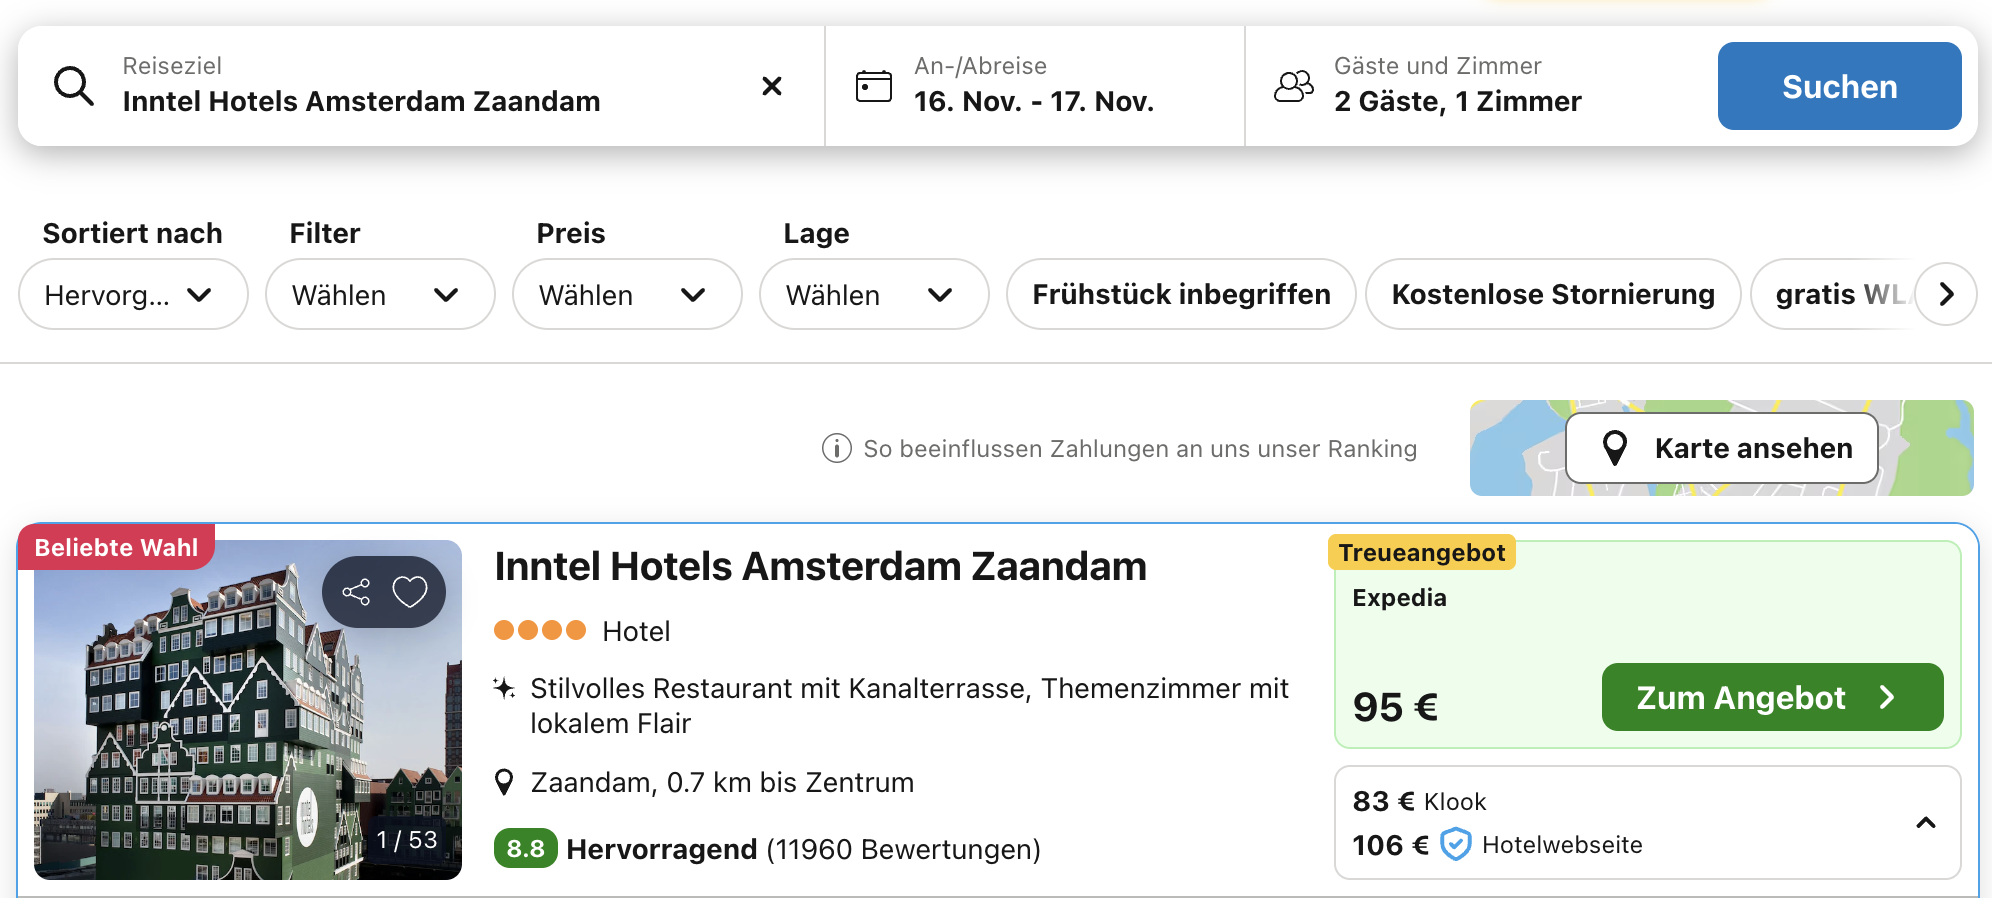The width and height of the screenshot is (1992, 898).
Task: Click the hotel location pin icon
Action: point(505,783)
